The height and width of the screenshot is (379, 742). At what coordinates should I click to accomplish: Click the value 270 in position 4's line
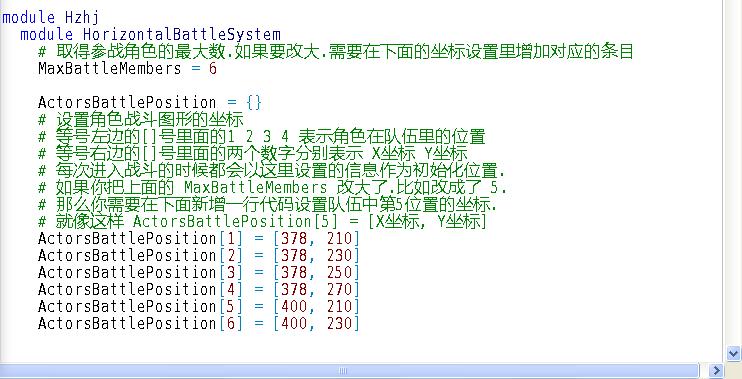(x=339, y=289)
